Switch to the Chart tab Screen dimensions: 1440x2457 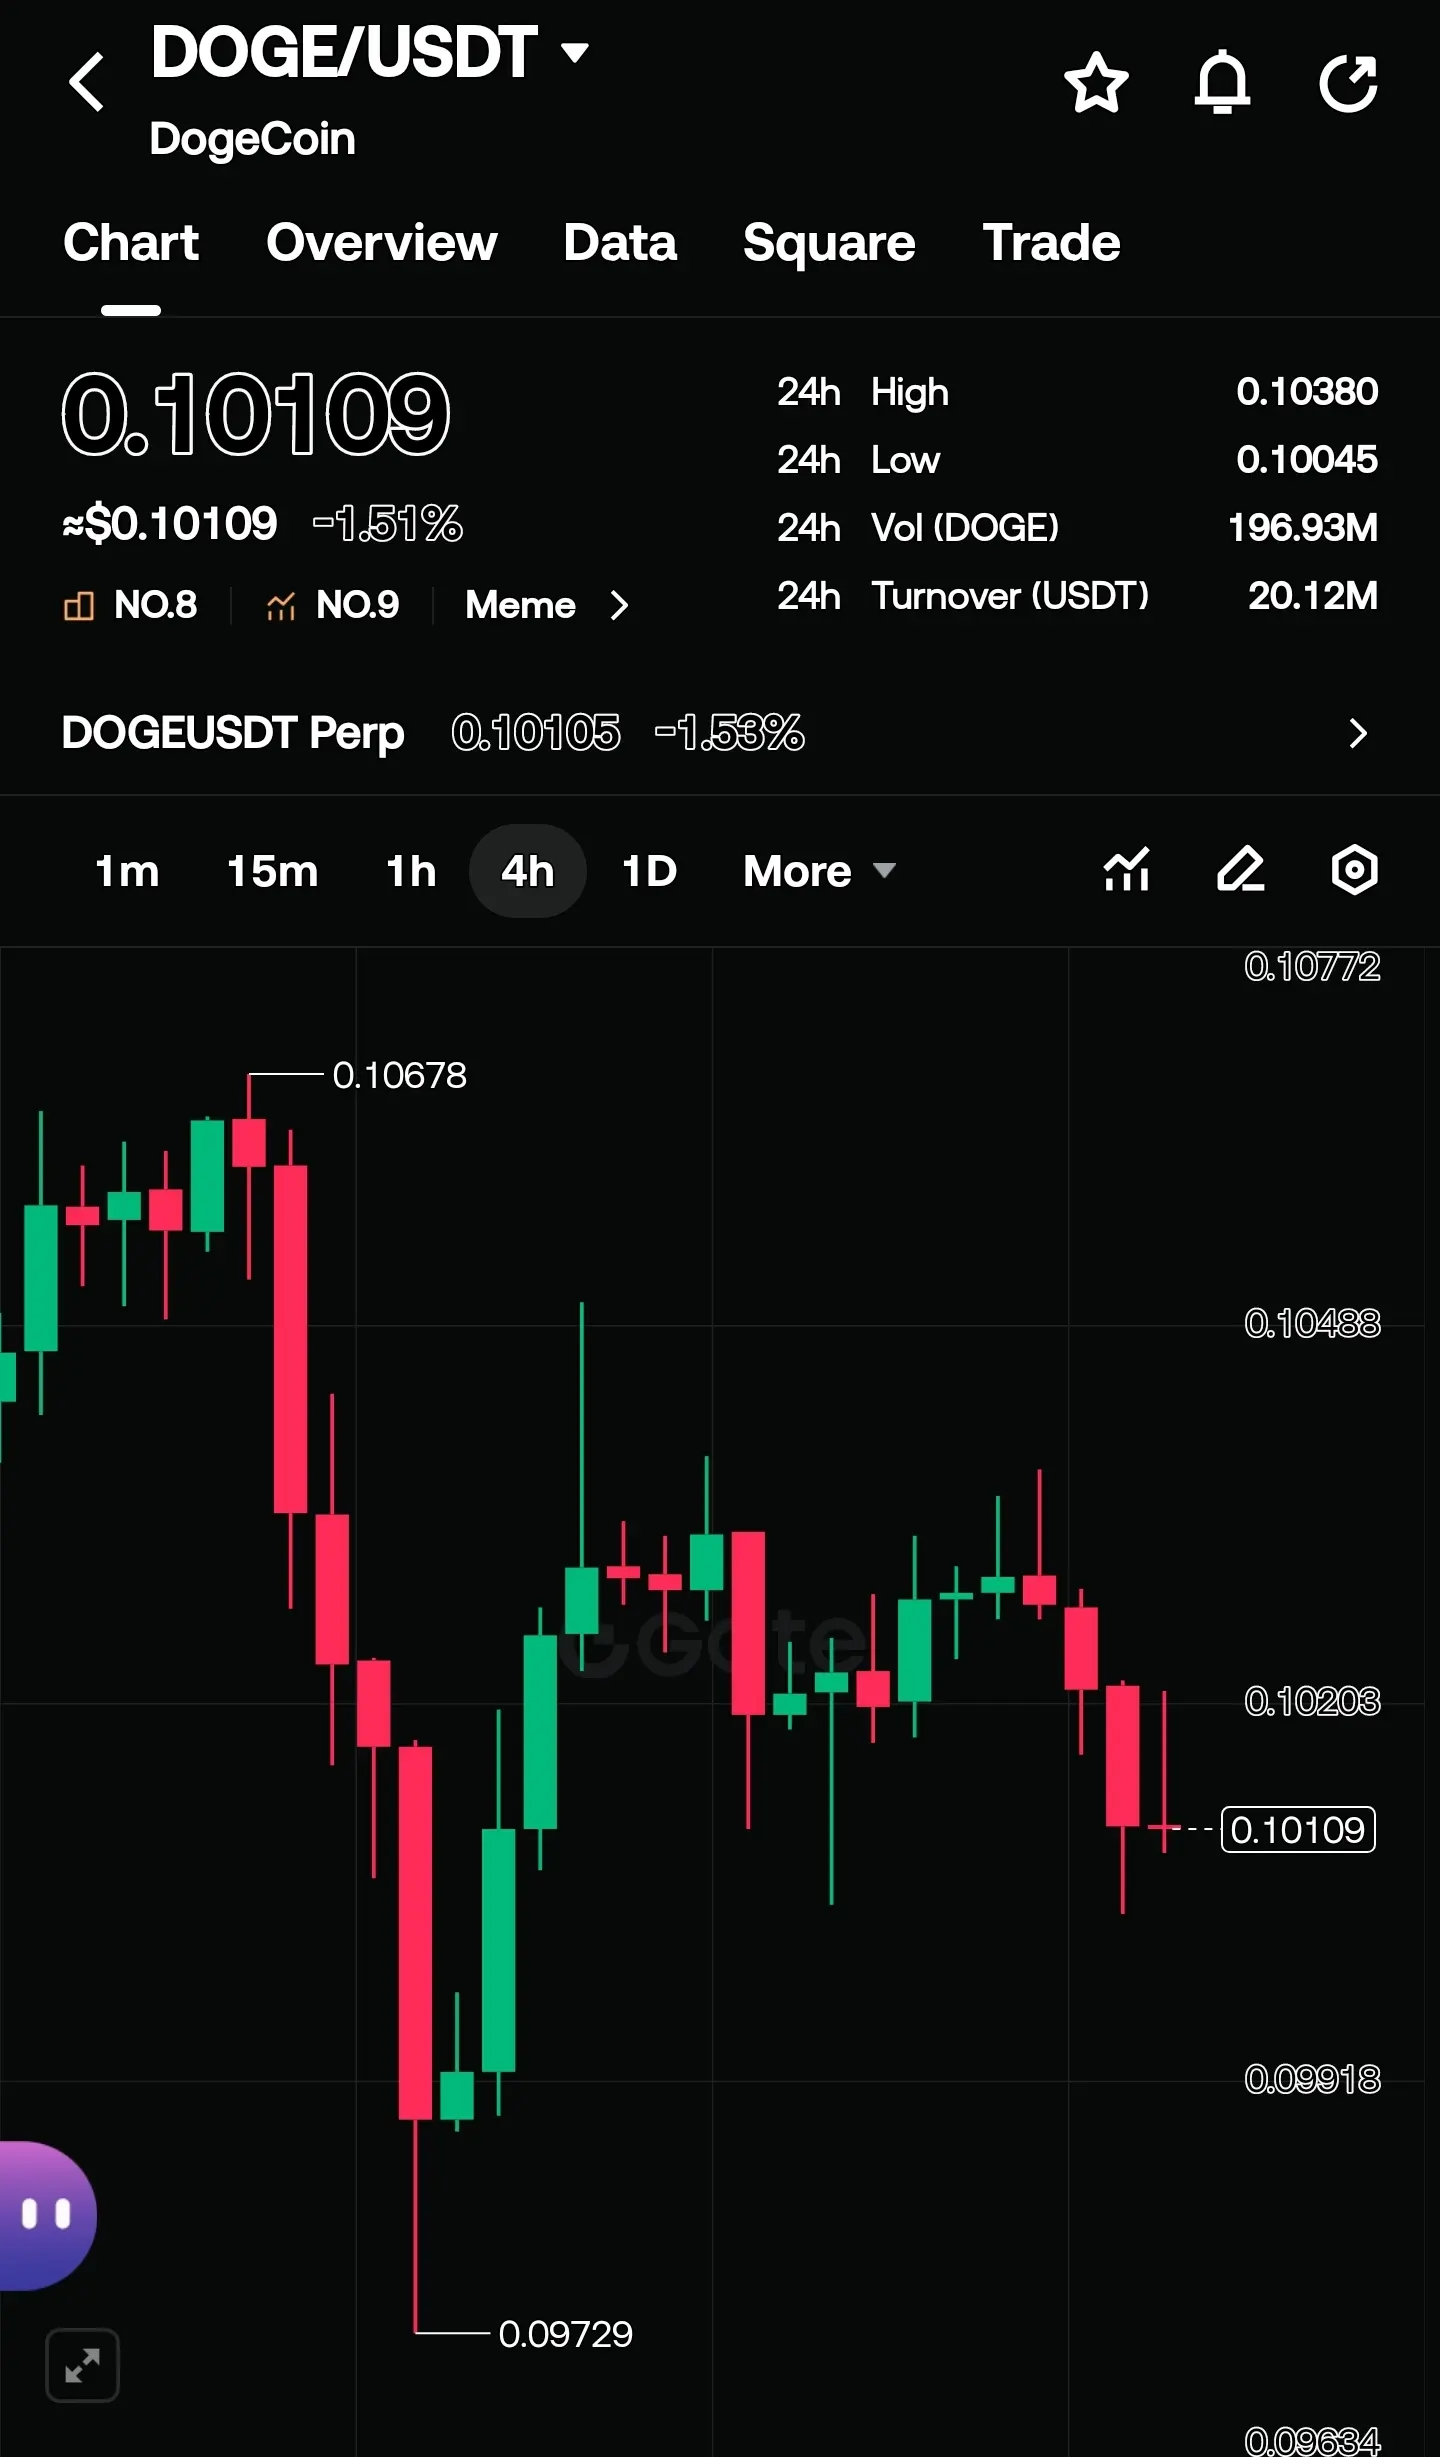coord(131,243)
